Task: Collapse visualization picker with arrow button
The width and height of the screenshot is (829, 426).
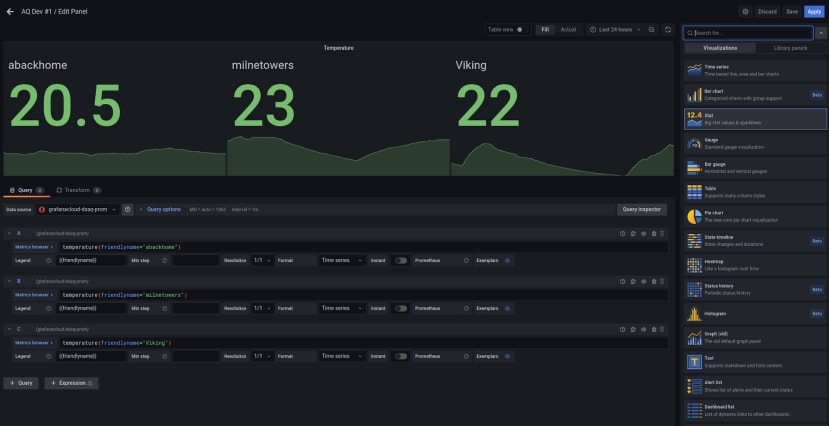Action: (821, 33)
